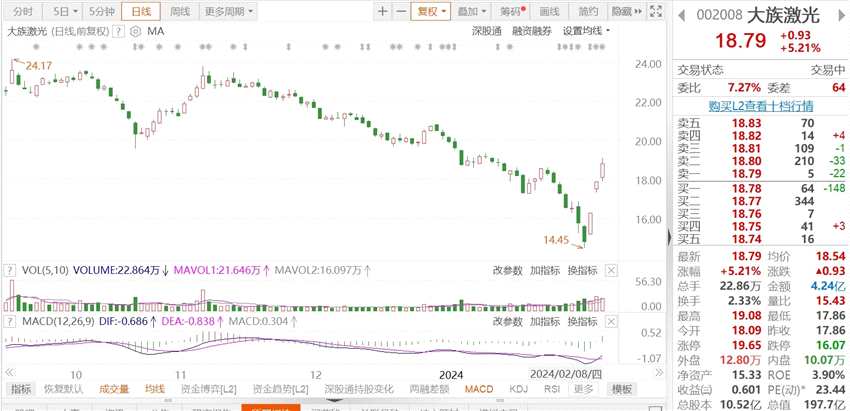Viewport: 850px width, 411px height.
Task: Click 恢复默认 restore defaults
Action: pos(63,389)
